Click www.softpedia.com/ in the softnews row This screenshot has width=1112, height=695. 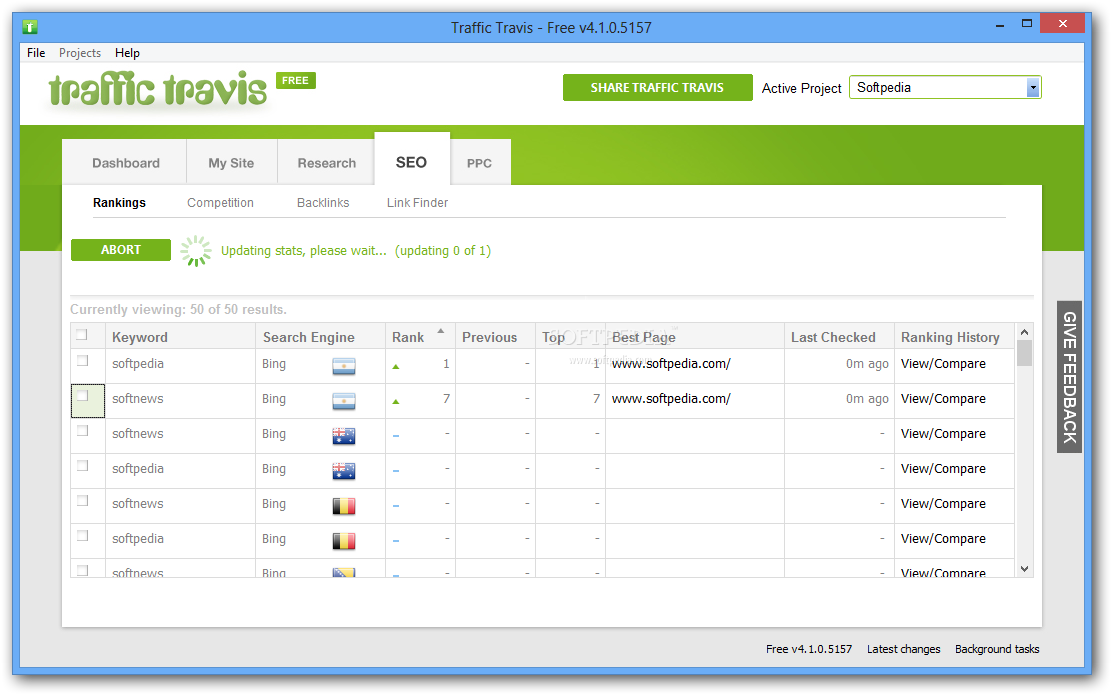pos(671,399)
